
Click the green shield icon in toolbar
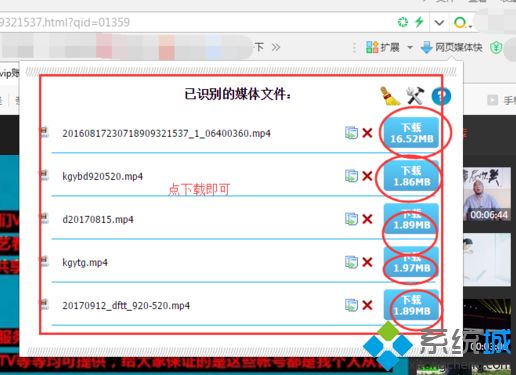(496, 48)
